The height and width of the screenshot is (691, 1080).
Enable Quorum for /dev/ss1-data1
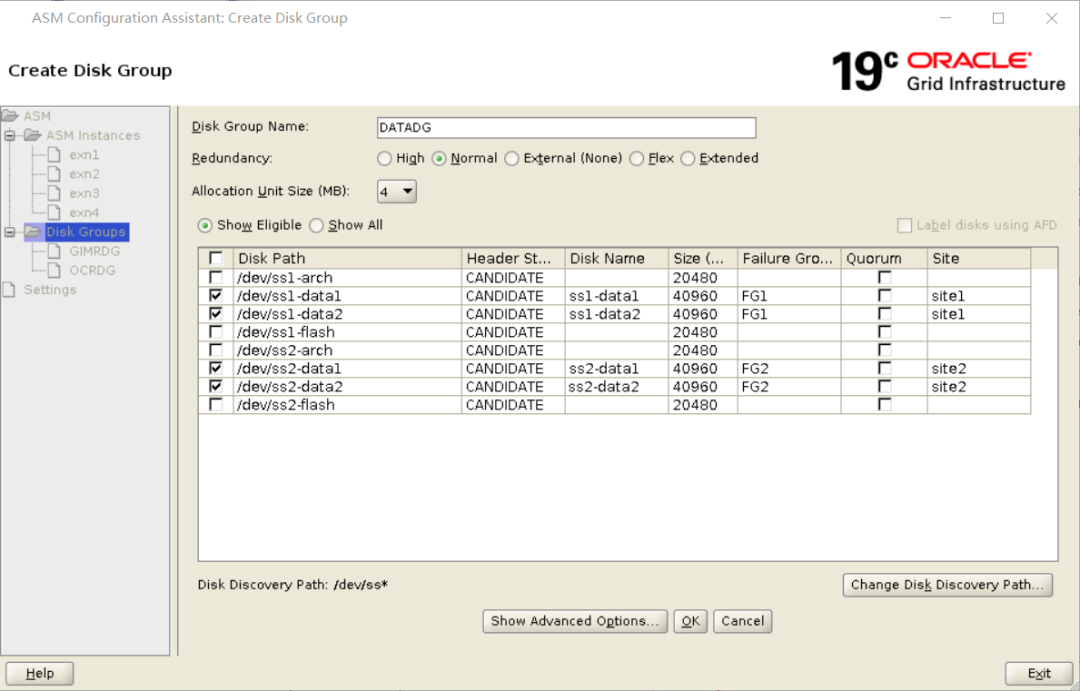pos(884,296)
